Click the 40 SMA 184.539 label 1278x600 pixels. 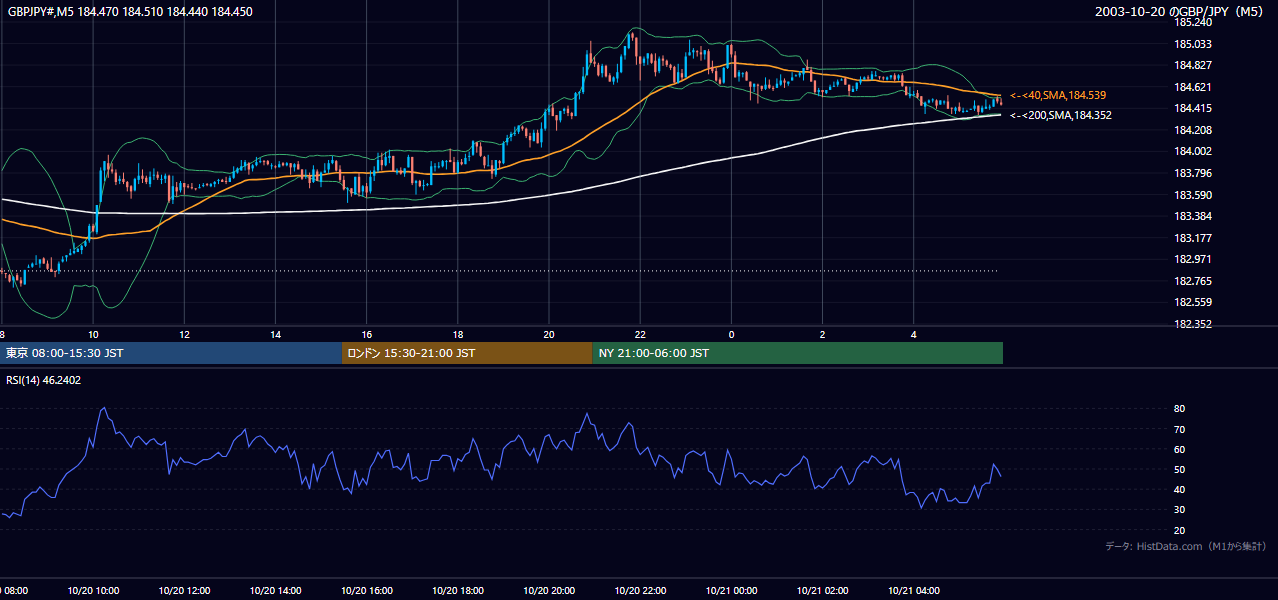[x=1058, y=95]
